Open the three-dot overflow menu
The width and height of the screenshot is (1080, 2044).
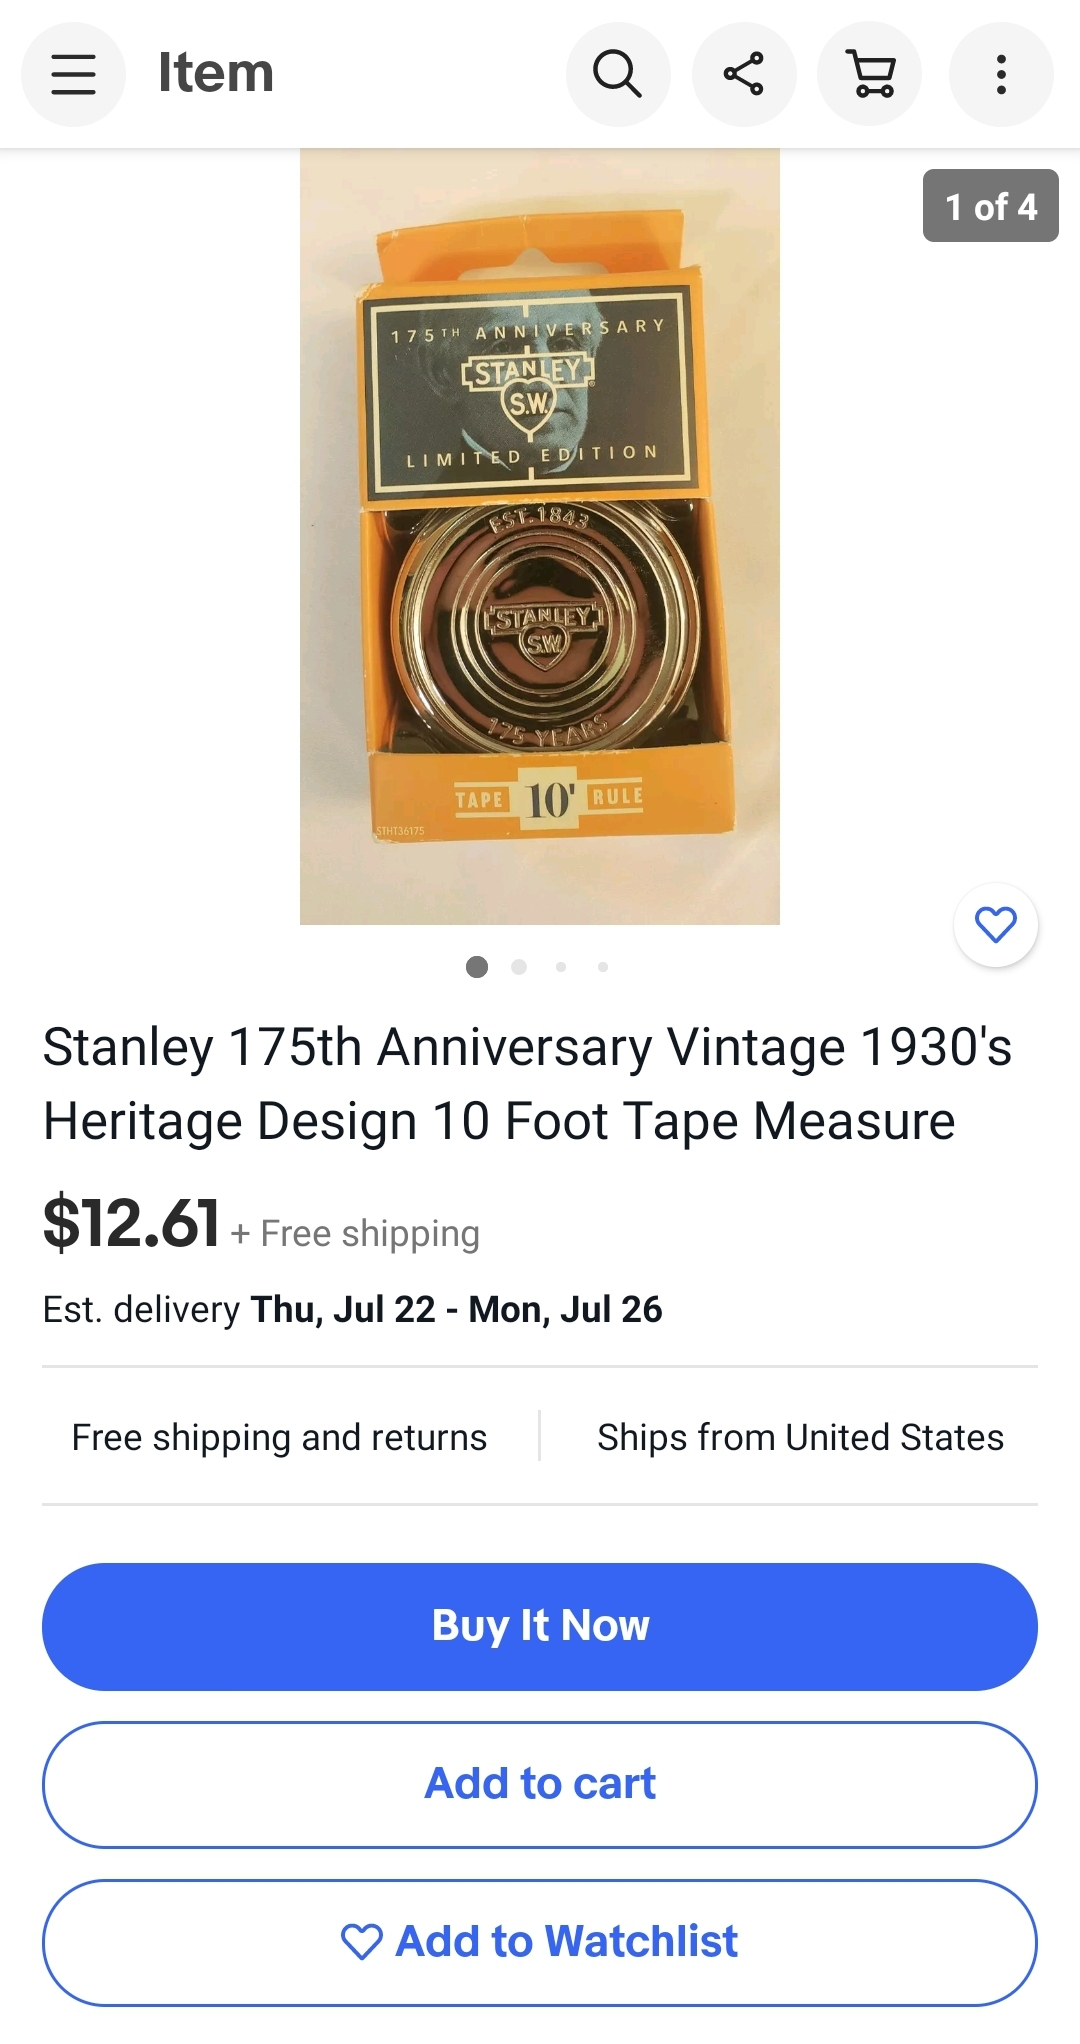point(1001,74)
